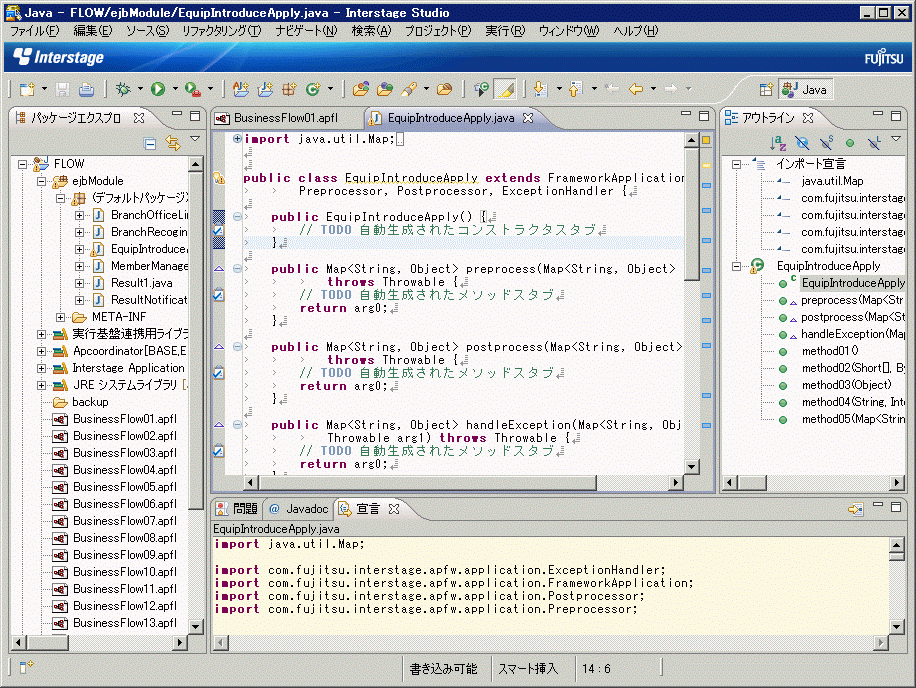Run the program with the green play icon
The image size is (916, 688).
158,89
